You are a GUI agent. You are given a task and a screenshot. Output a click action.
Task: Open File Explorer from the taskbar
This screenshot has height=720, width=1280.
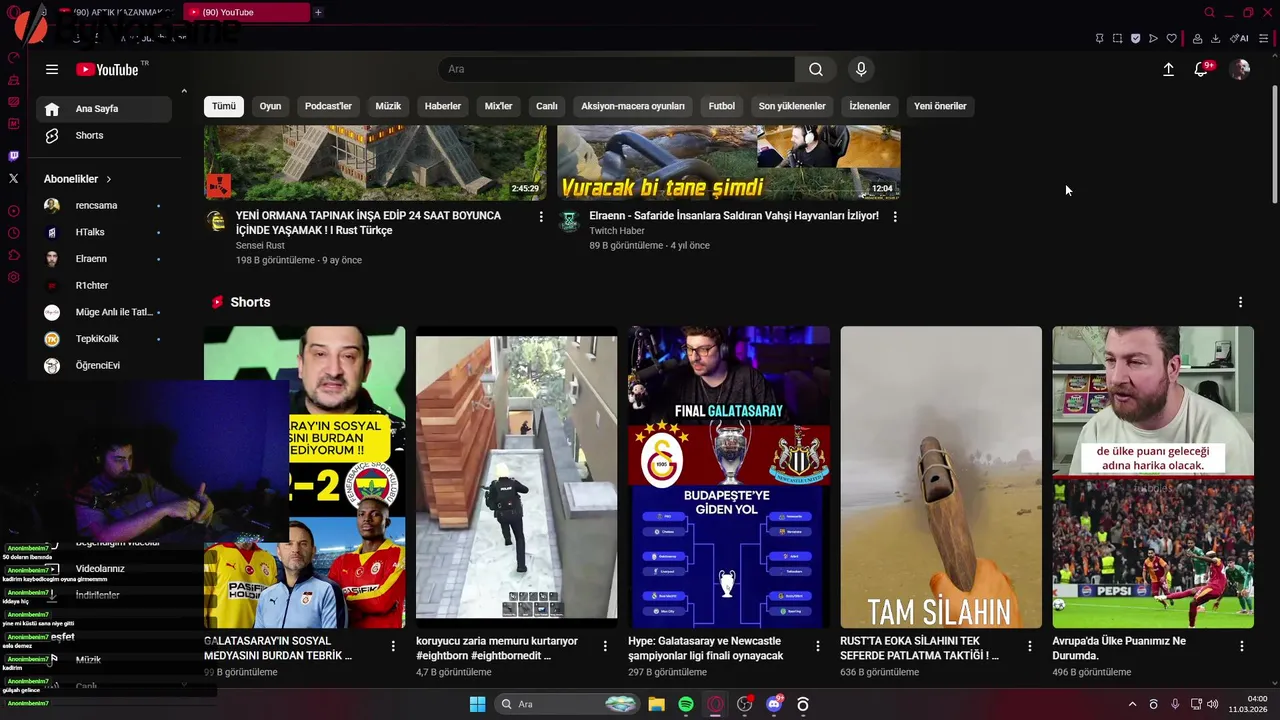click(x=656, y=704)
